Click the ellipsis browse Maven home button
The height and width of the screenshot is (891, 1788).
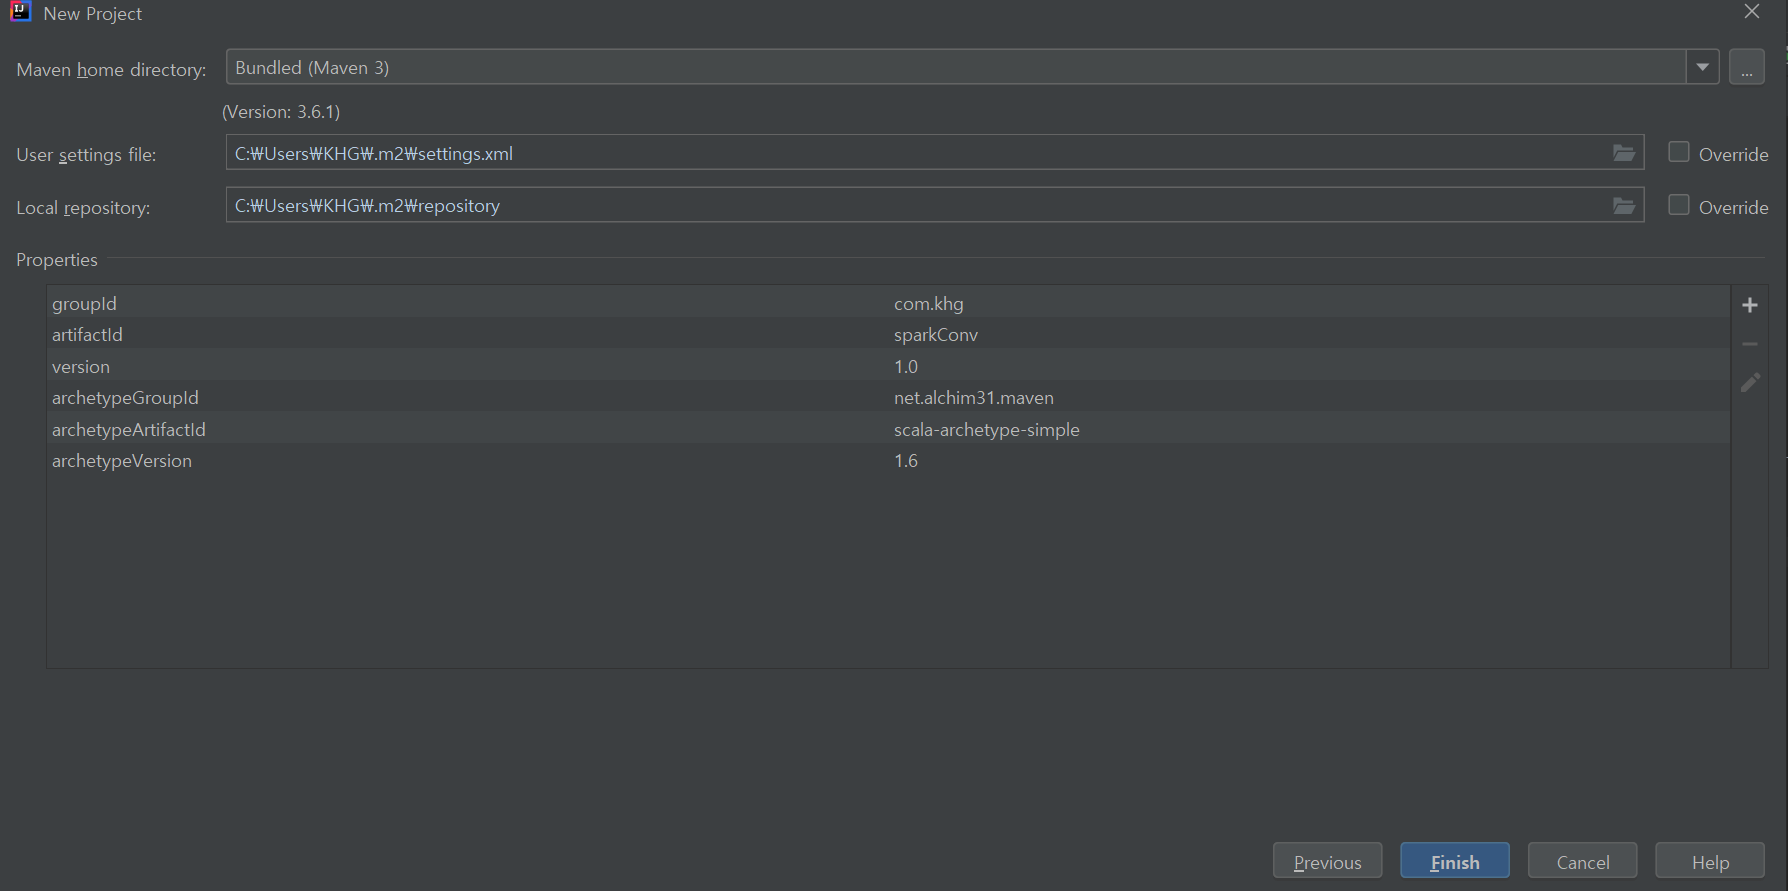click(1746, 68)
